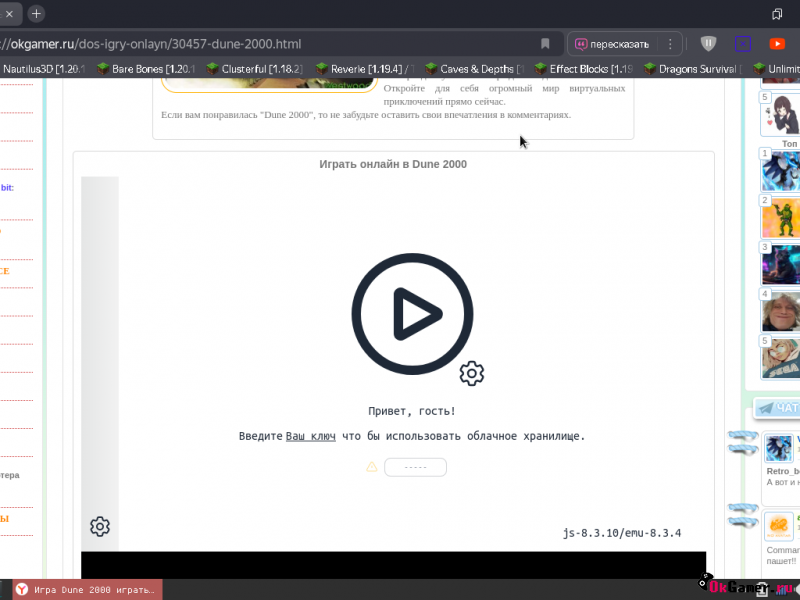Click the stacked-windows icon in the title bar

point(777,14)
